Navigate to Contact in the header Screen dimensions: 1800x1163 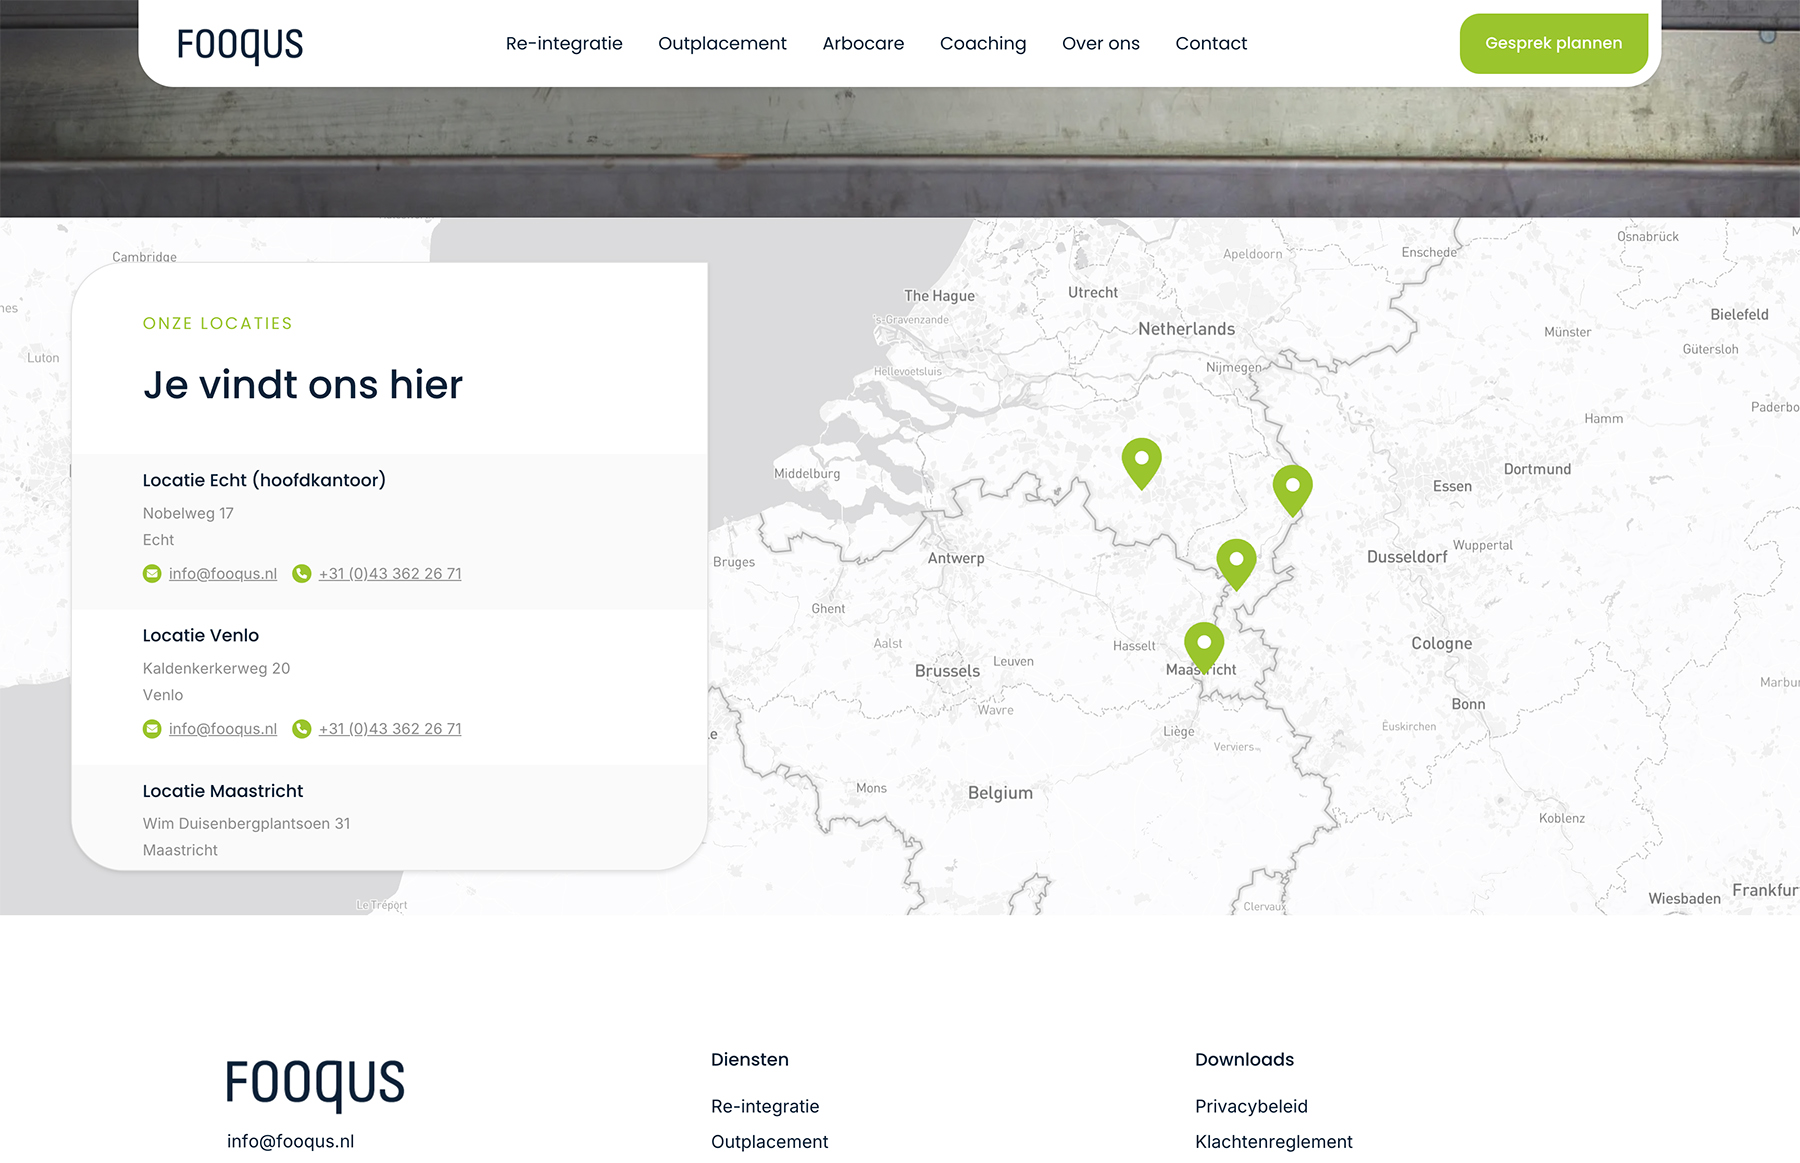click(1211, 43)
